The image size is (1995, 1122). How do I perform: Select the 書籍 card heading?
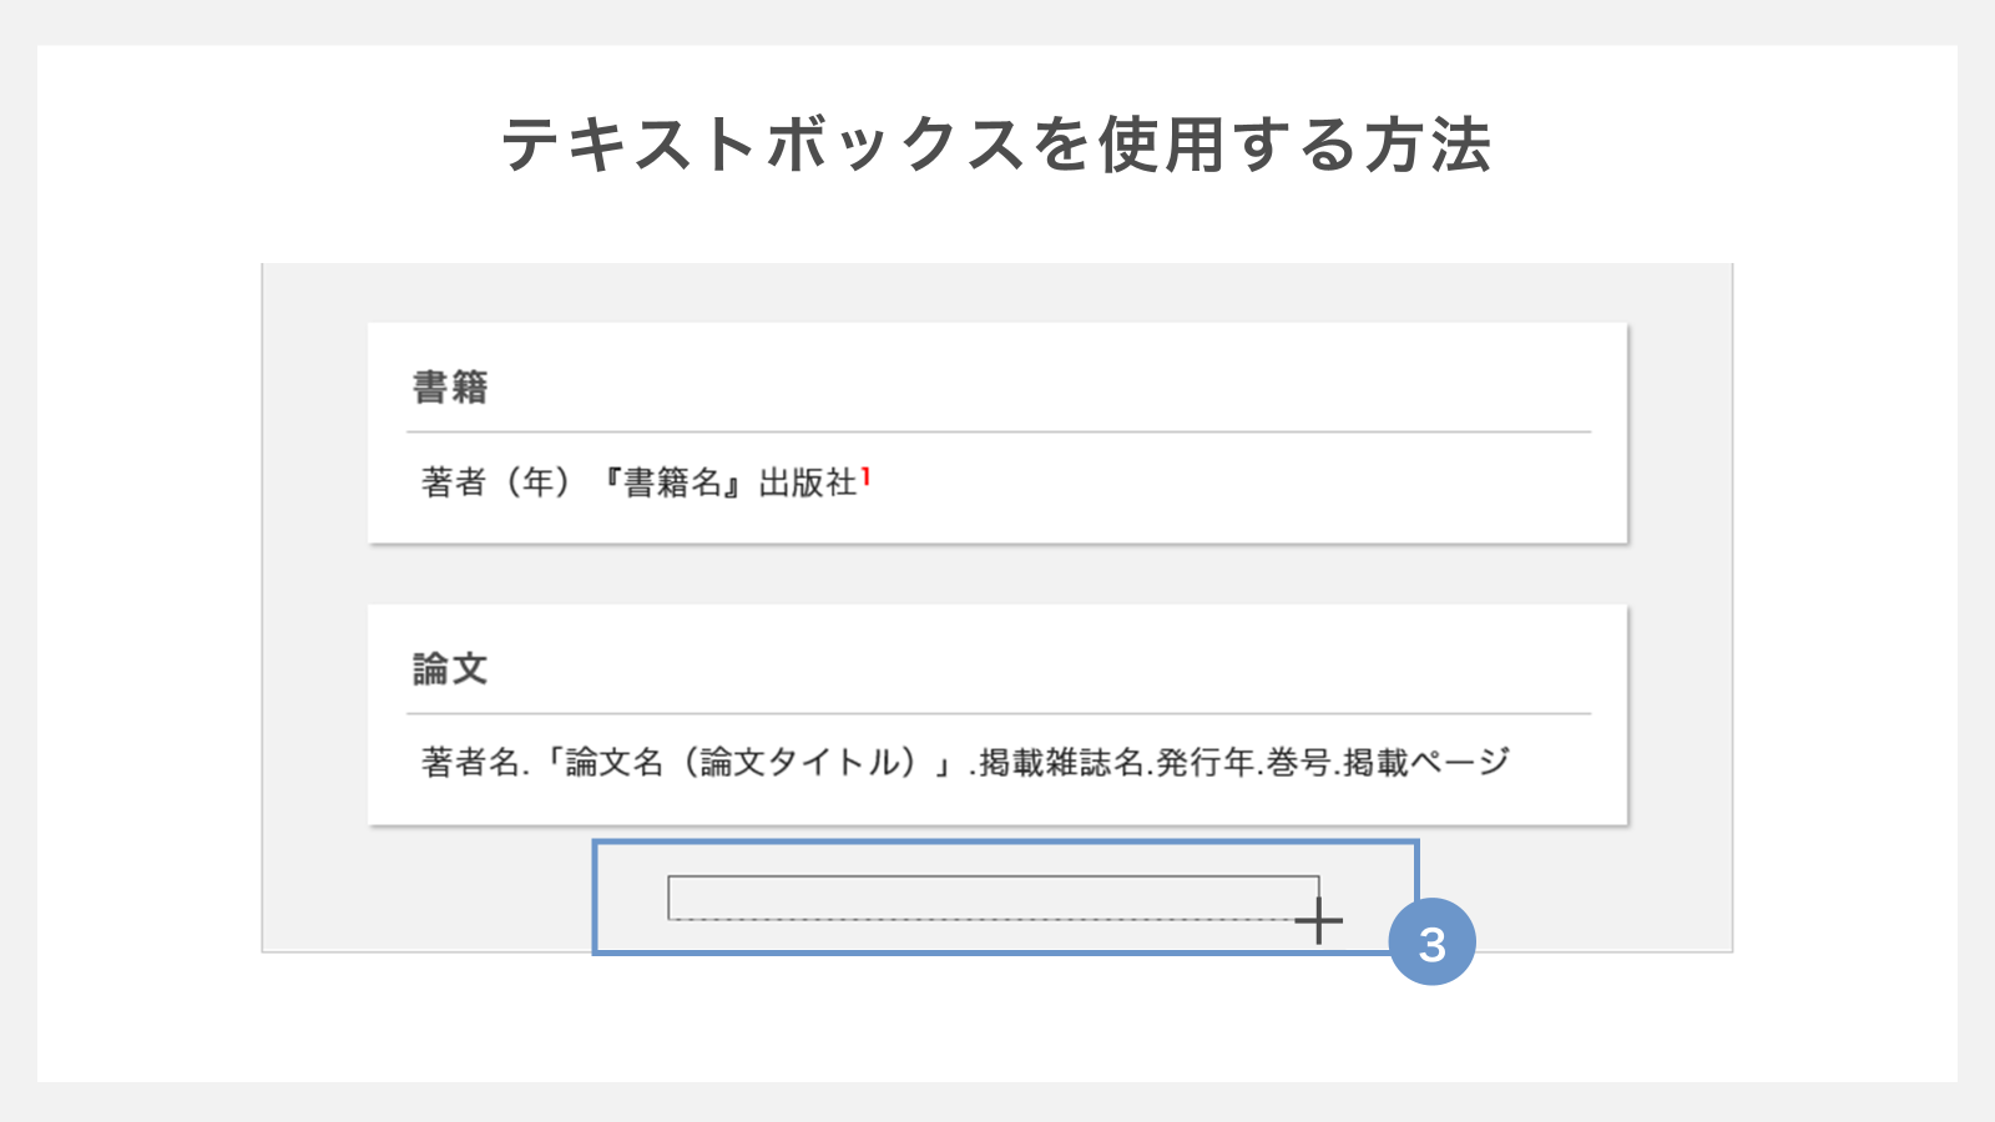450,387
